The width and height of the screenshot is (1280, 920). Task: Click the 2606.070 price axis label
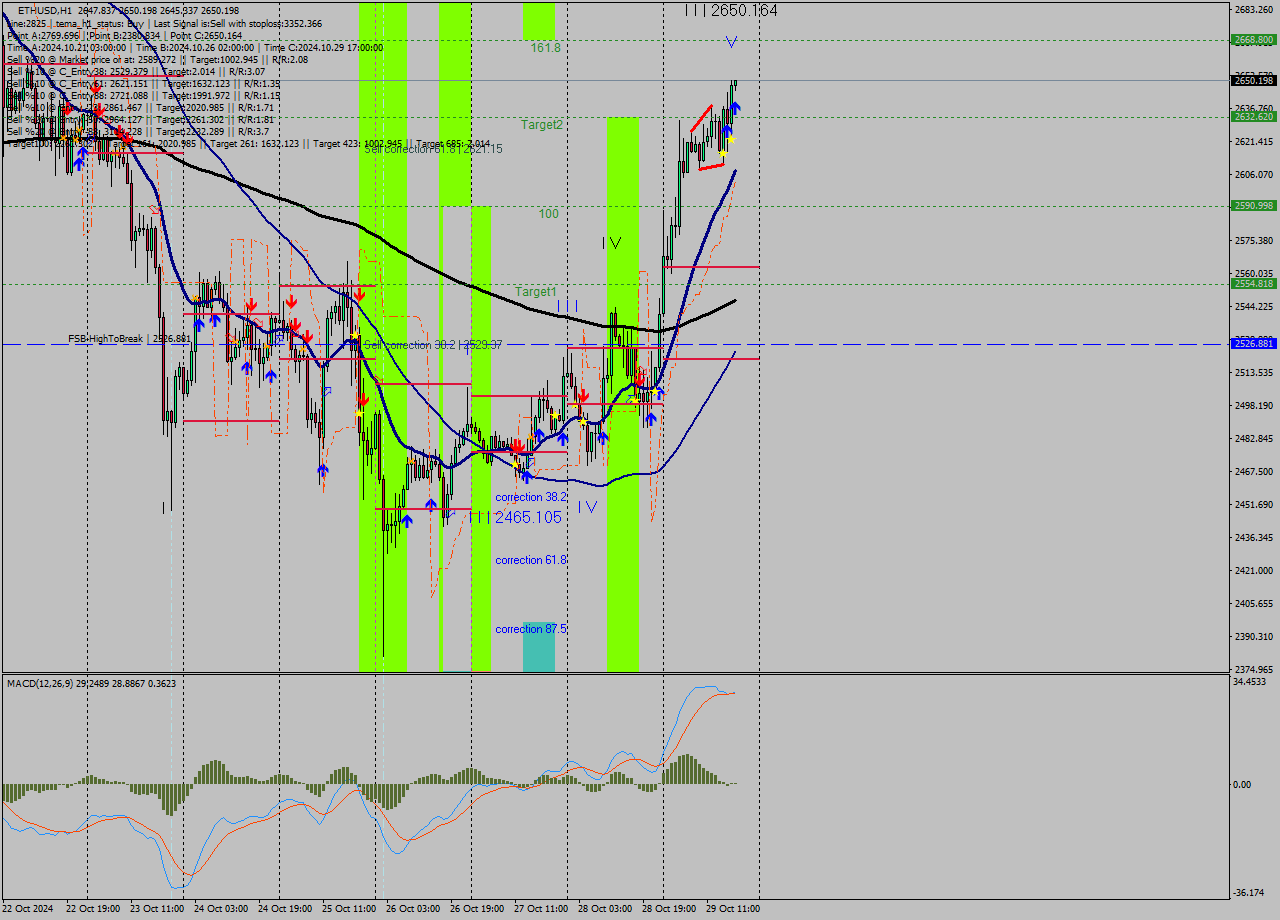1254,175
